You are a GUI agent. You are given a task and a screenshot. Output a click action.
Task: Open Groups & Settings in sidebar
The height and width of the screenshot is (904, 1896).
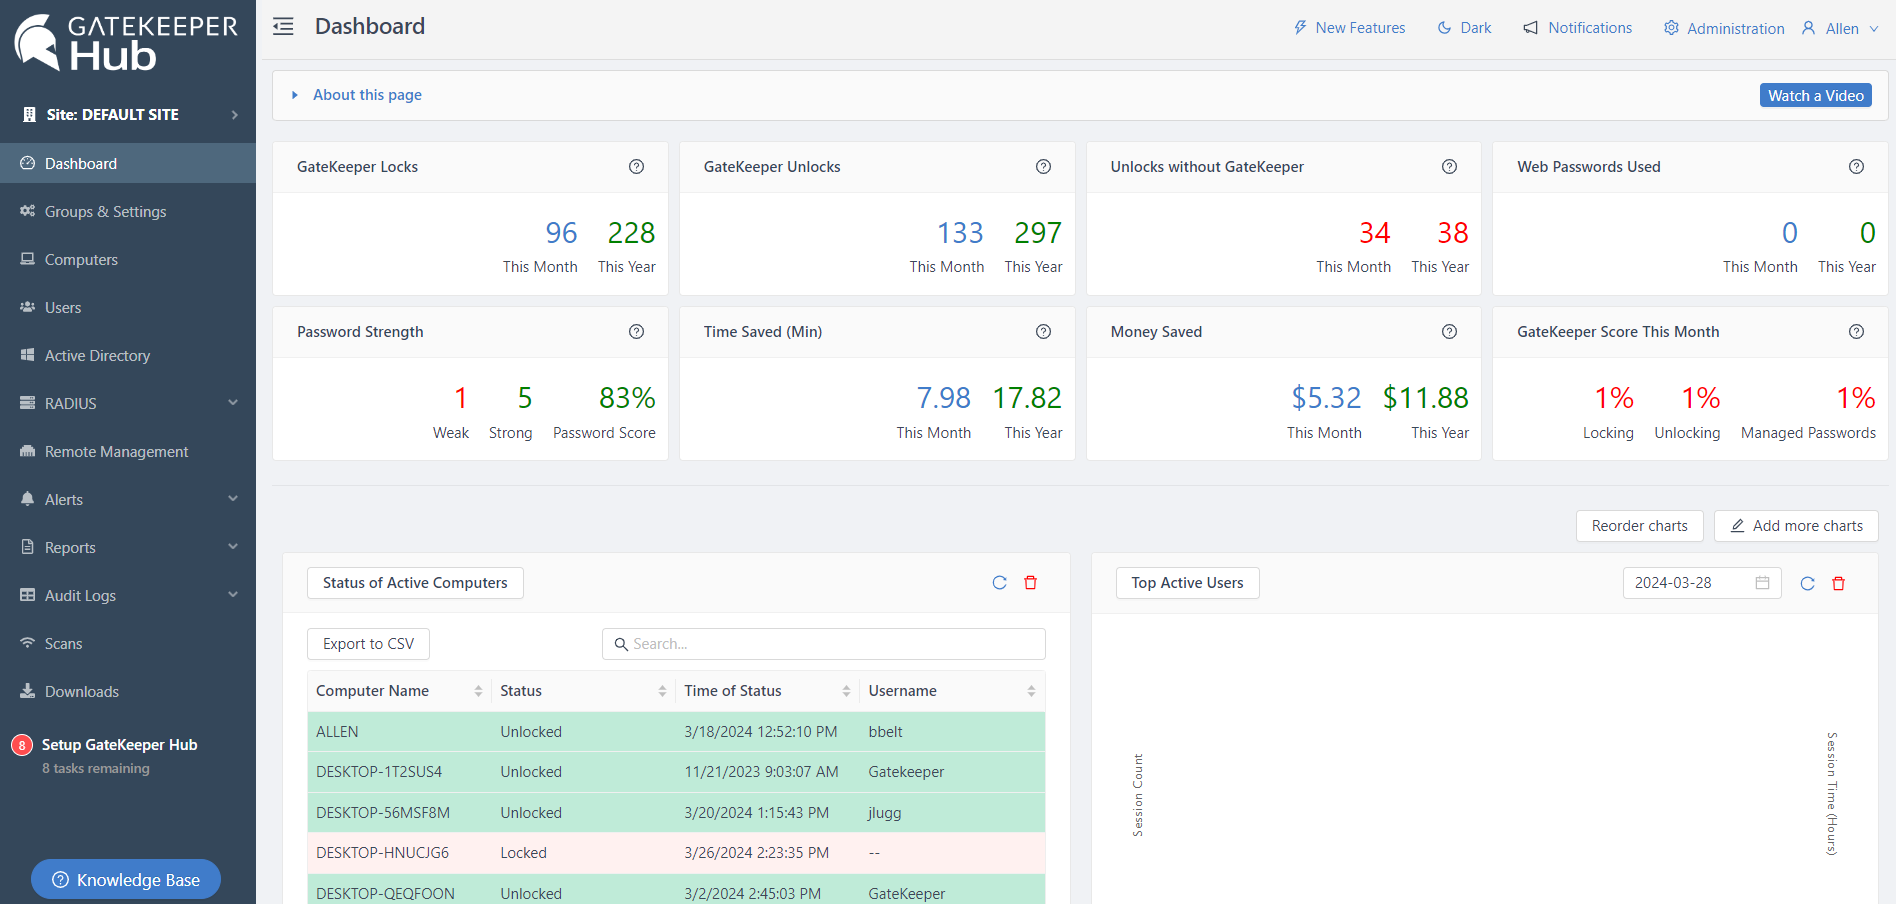(x=105, y=212)
